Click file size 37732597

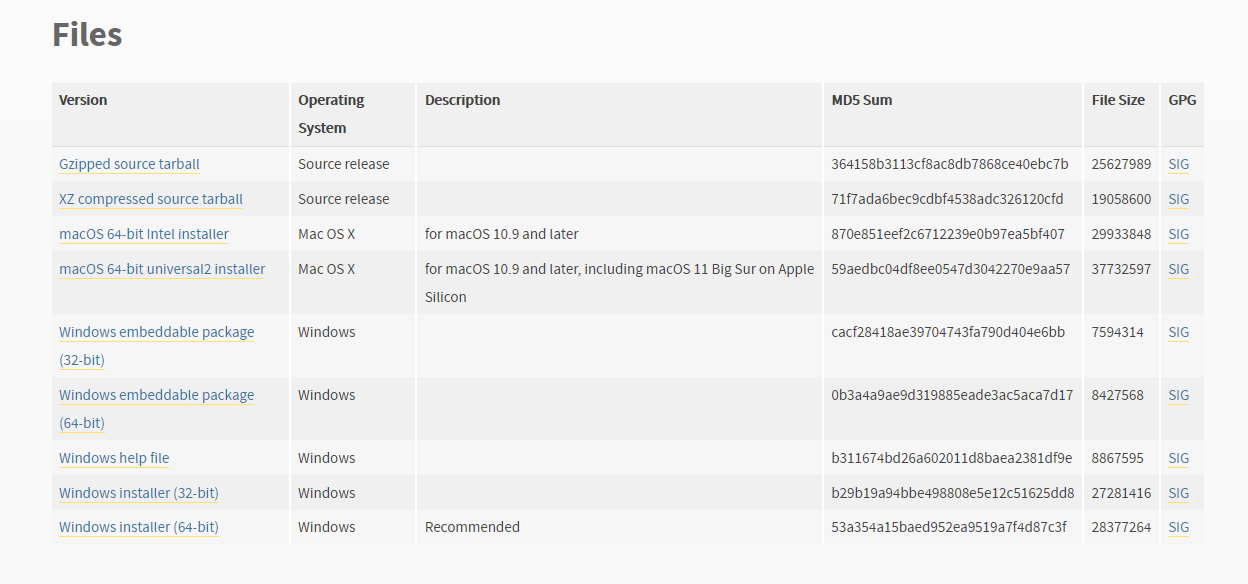(x=1121, y=269)
